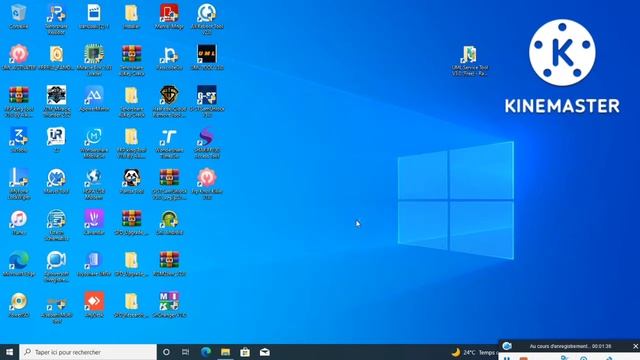Click the Taper ici pour rechercher search box
This screenshot has height=360, width=640.
click(x=88, y=352)
